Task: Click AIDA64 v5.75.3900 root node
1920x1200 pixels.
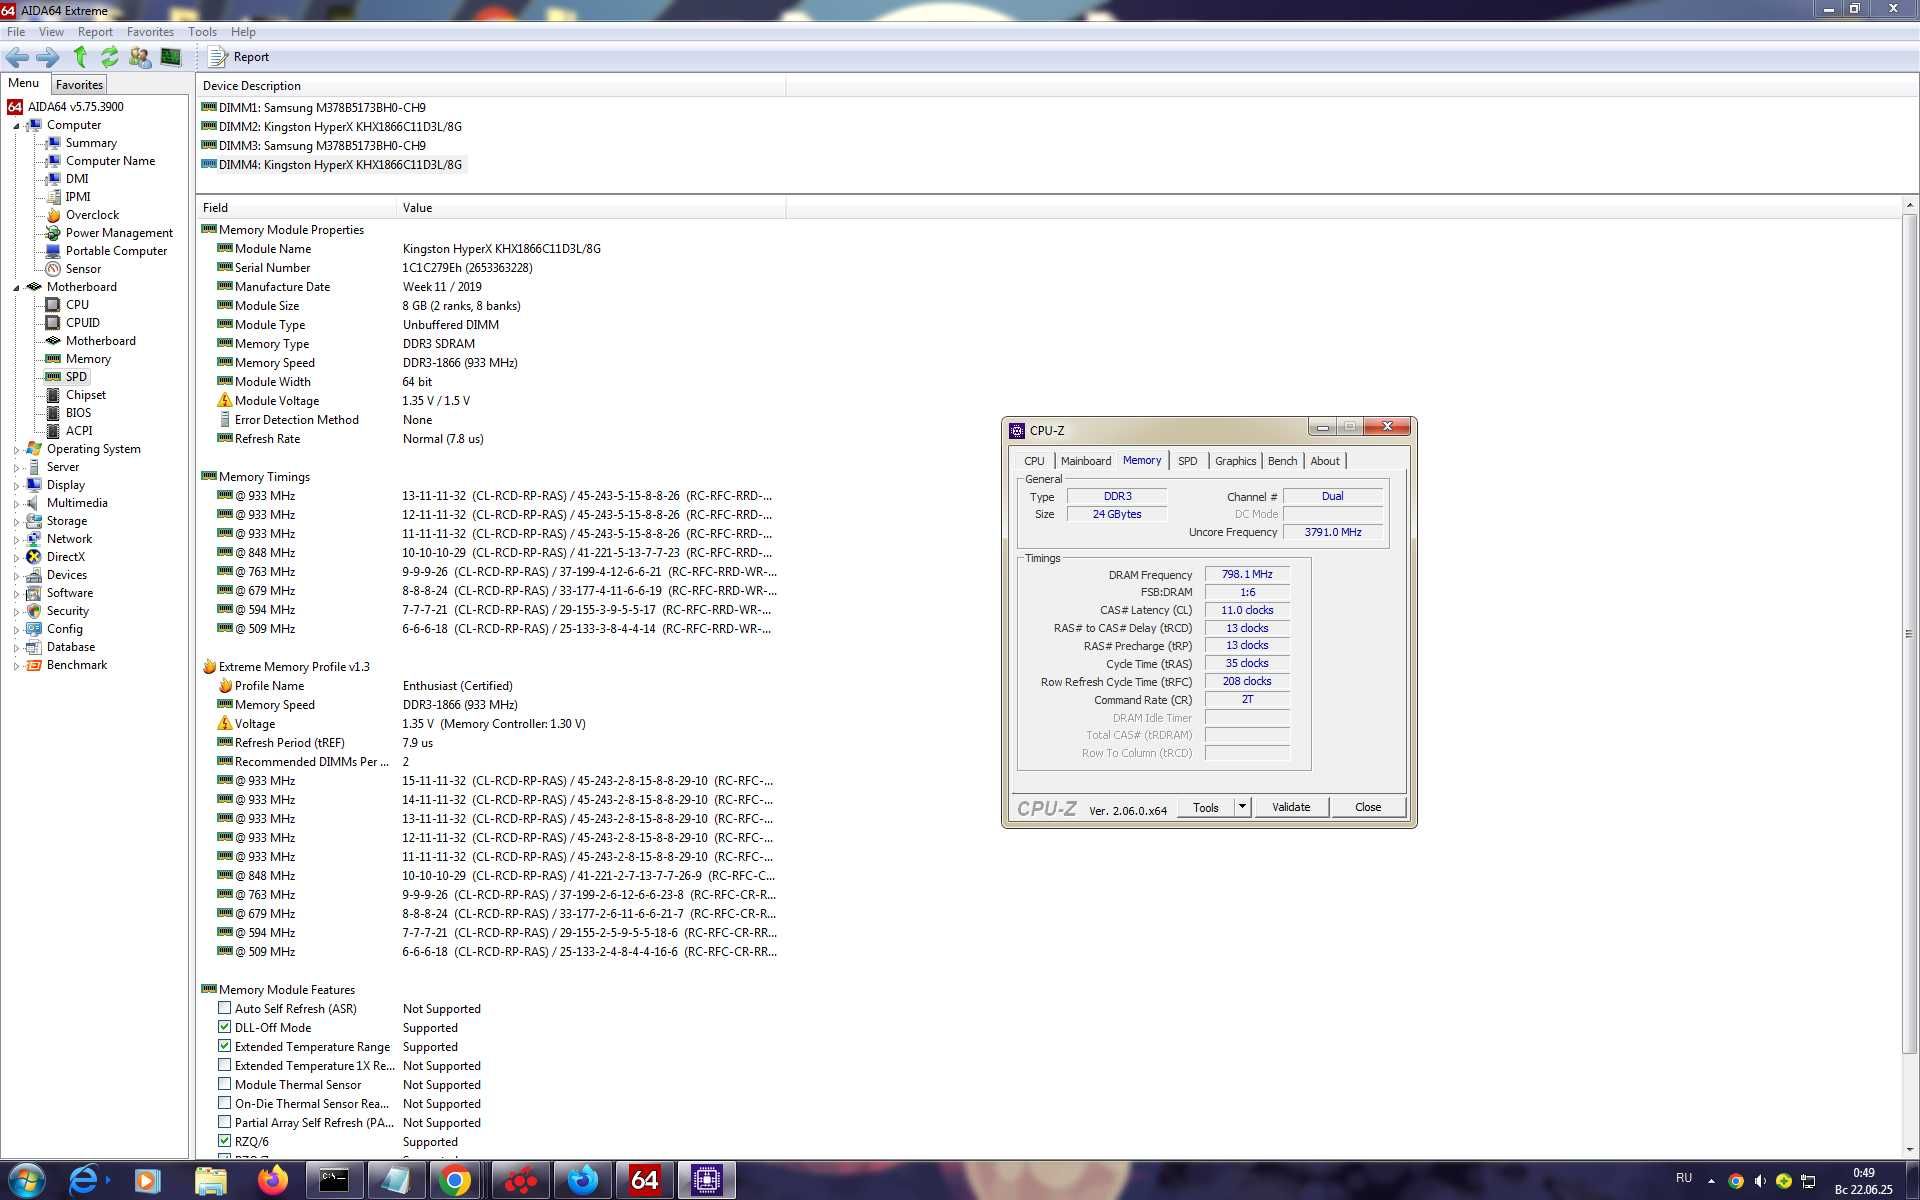Action: click(75, 107)
